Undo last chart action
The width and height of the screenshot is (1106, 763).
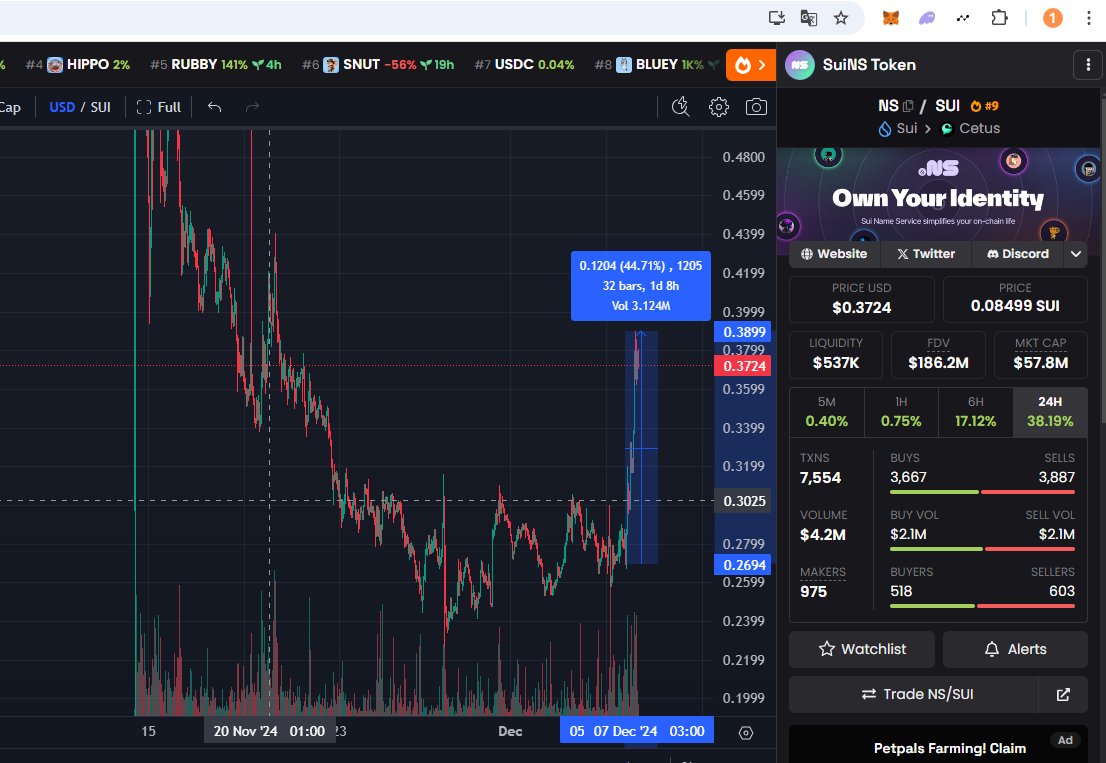214,107
